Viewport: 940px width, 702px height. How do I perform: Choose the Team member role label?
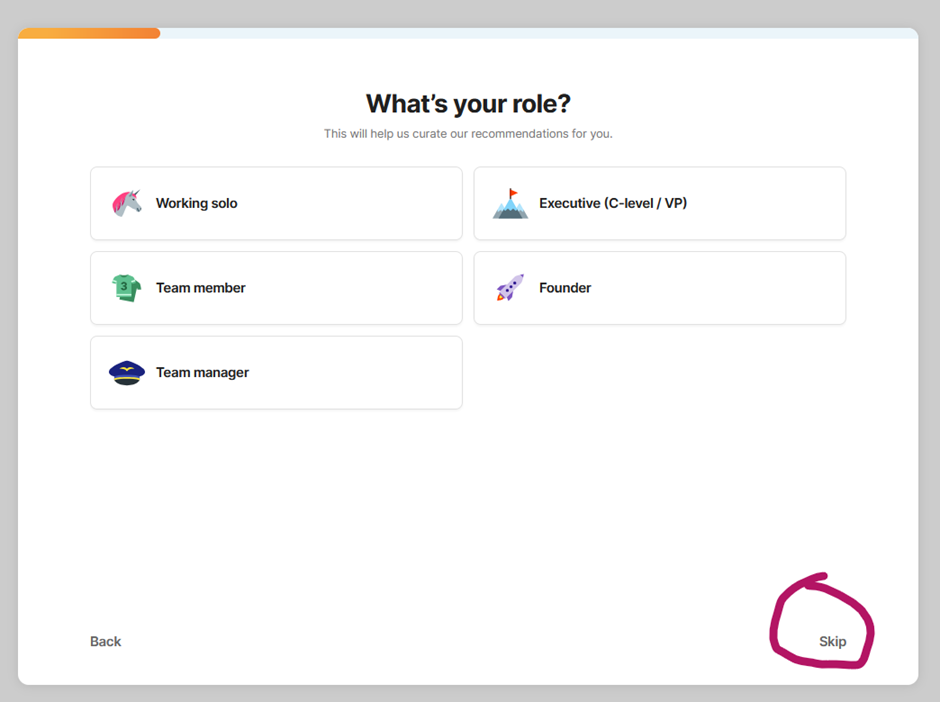[201, 288]
